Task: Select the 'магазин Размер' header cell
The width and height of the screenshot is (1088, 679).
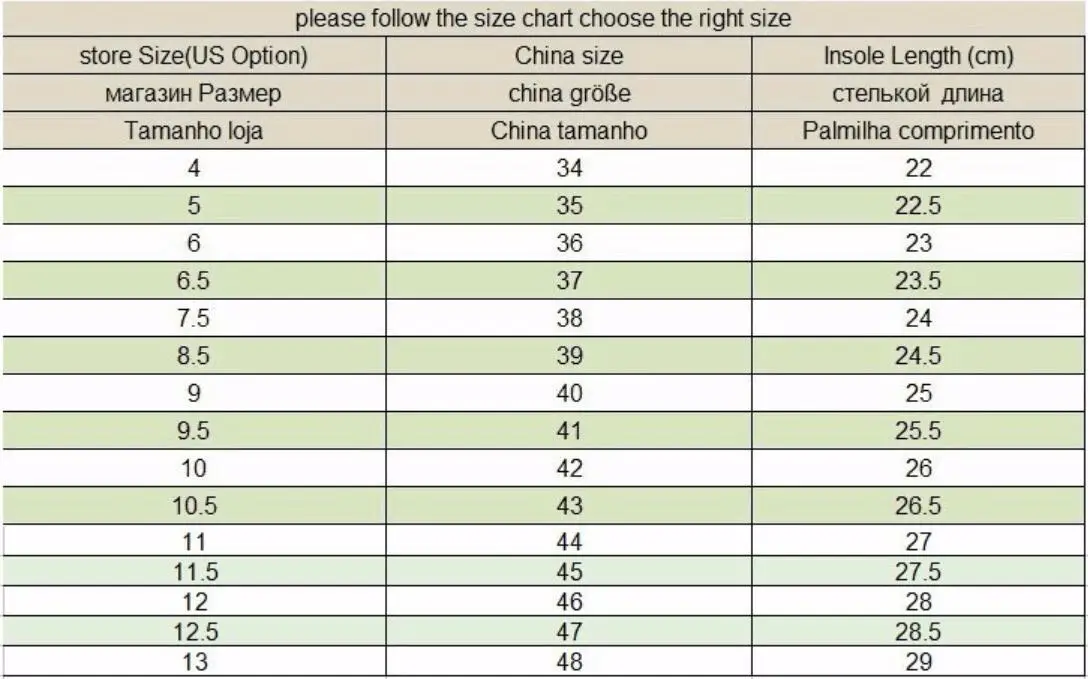Action: coord(194,93)
